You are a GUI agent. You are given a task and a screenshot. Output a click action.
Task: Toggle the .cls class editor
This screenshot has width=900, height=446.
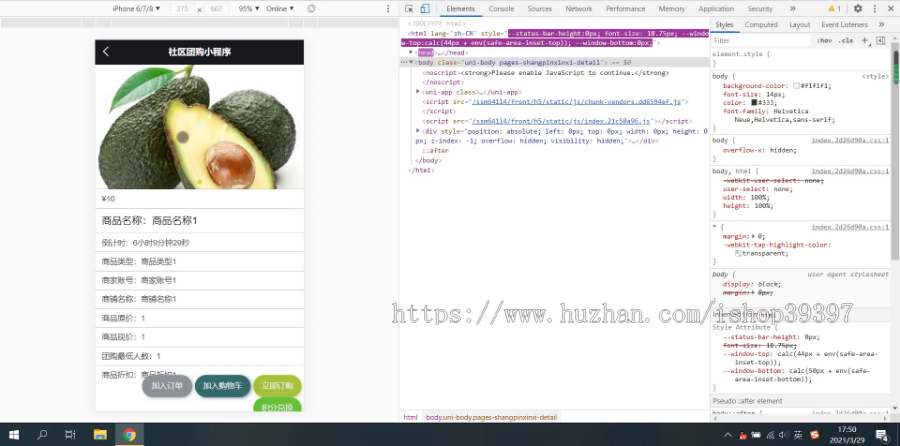[845, 41]
